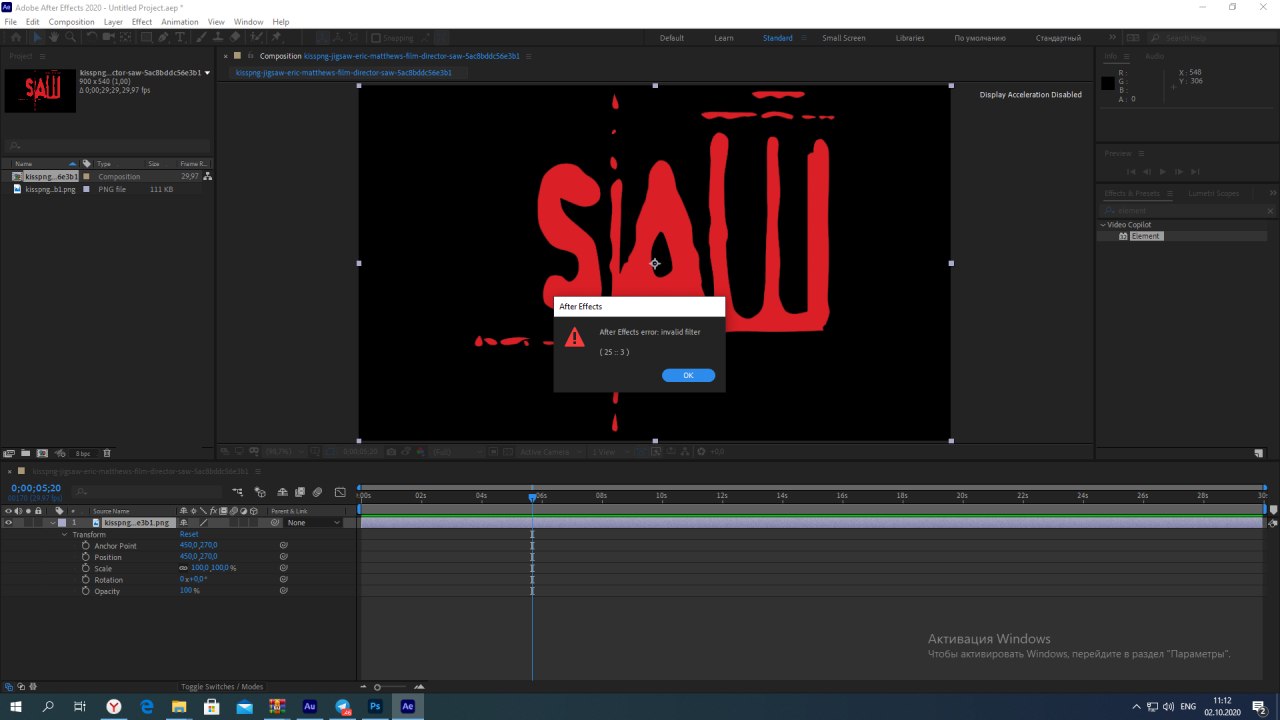This screenshot has height=720, width=1280.
Task: Select the Type text tool
Action: pos(180,37)
